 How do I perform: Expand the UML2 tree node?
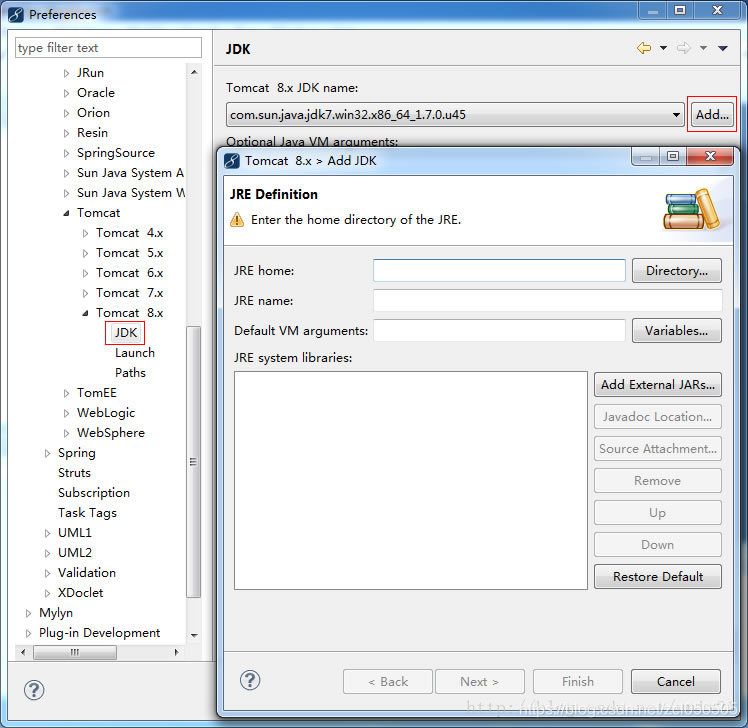[x=47, y=553]
